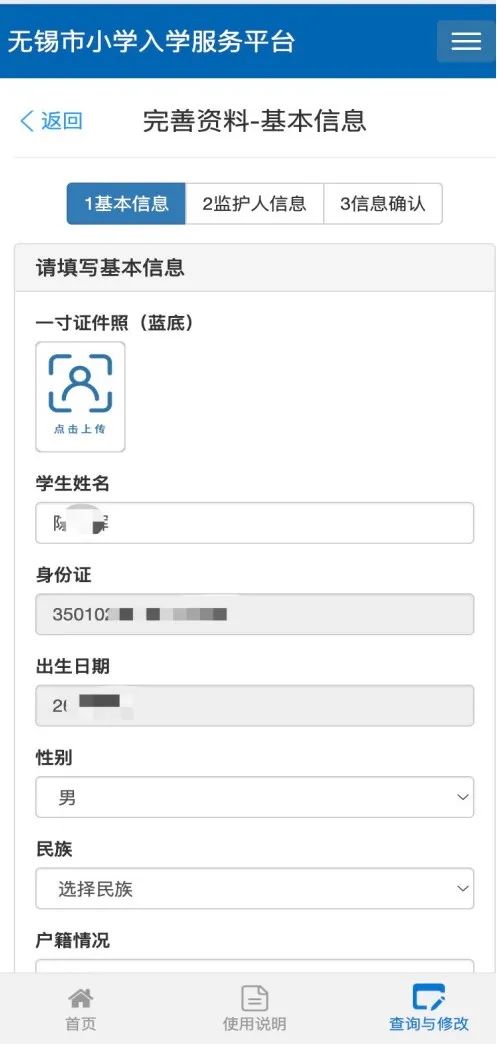Image resolution: width=497 pixels, height=1045 pixels.
Task: Click the 身份证 ID number field
Action: tap(254, 614)
